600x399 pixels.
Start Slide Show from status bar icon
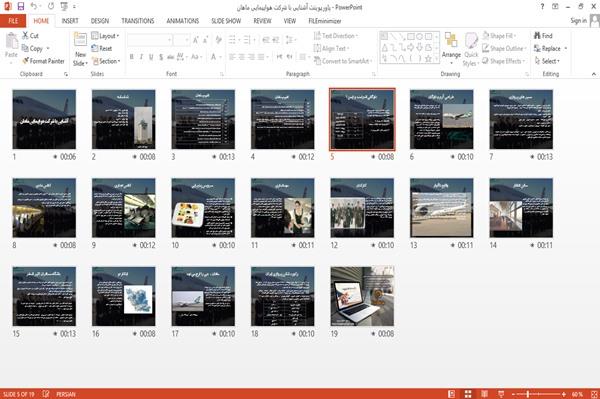click(x=501, y=394)
